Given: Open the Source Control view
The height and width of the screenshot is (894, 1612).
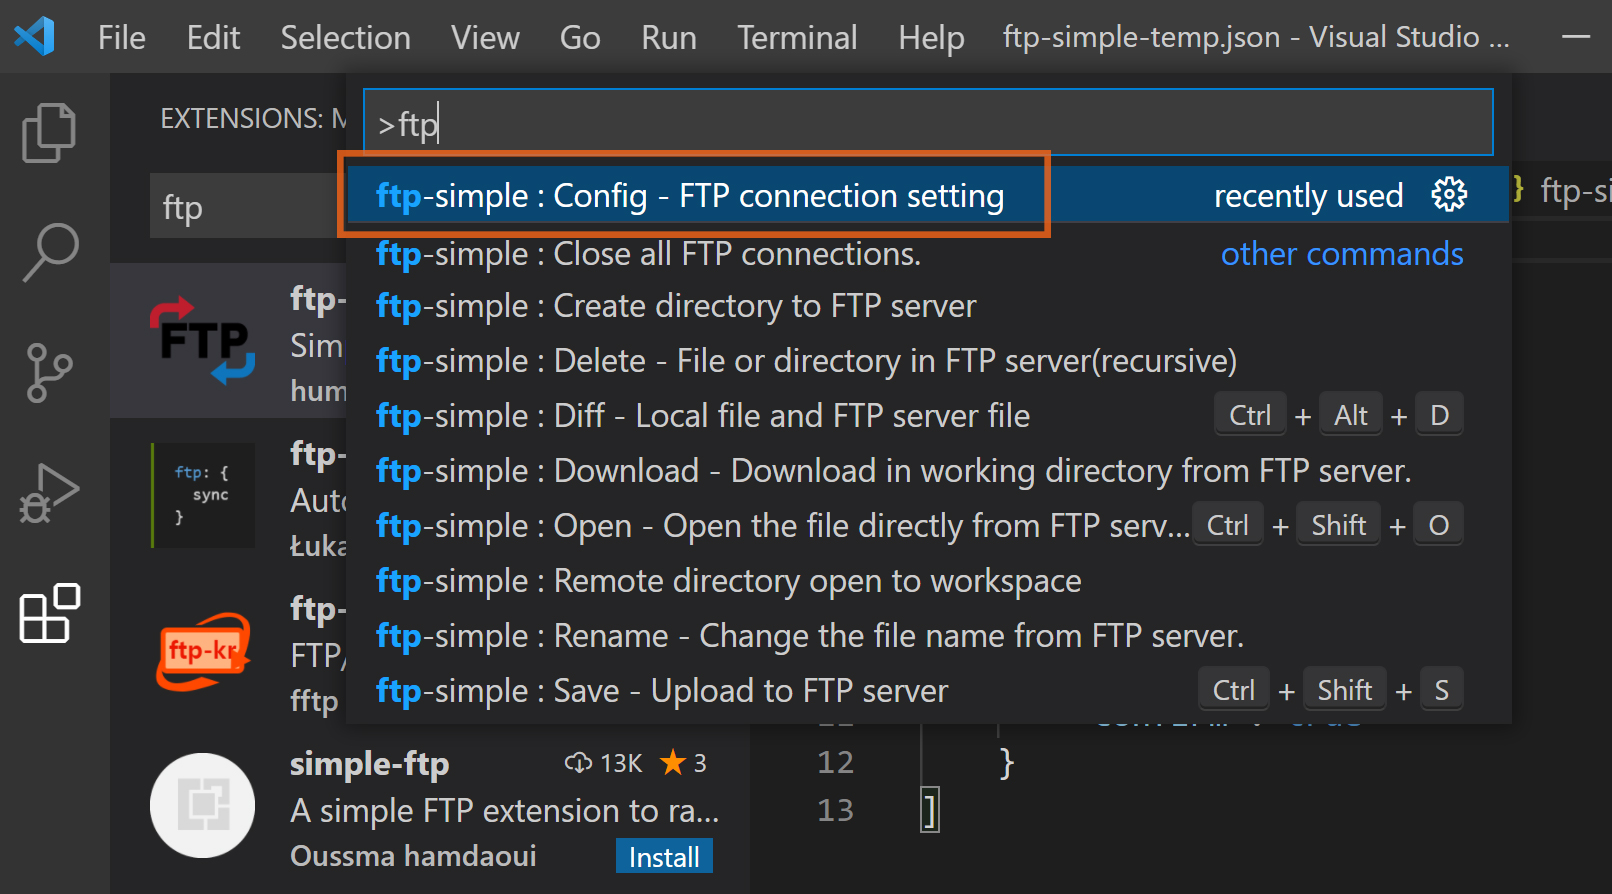Looking at the screenshot, I should [49, 372].
